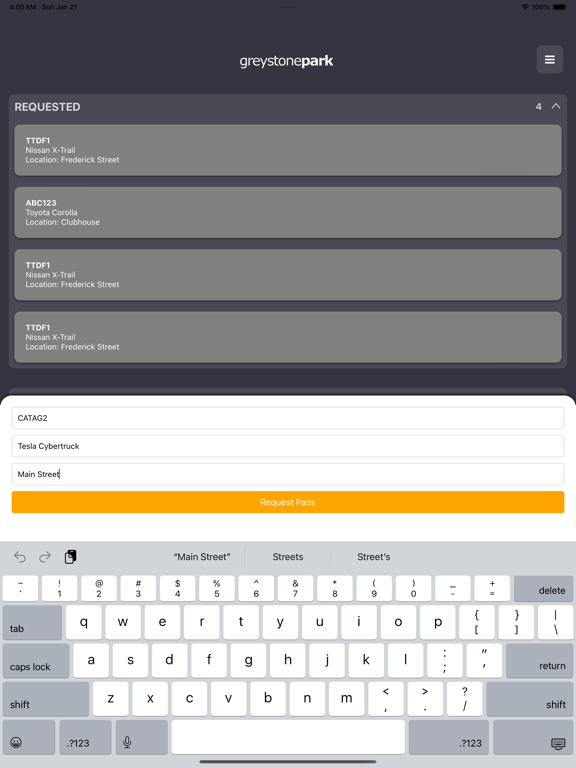The height and width of the screenshot is (768, 576).
Task: Tap the plus equals key
Action: click(492, 588)
